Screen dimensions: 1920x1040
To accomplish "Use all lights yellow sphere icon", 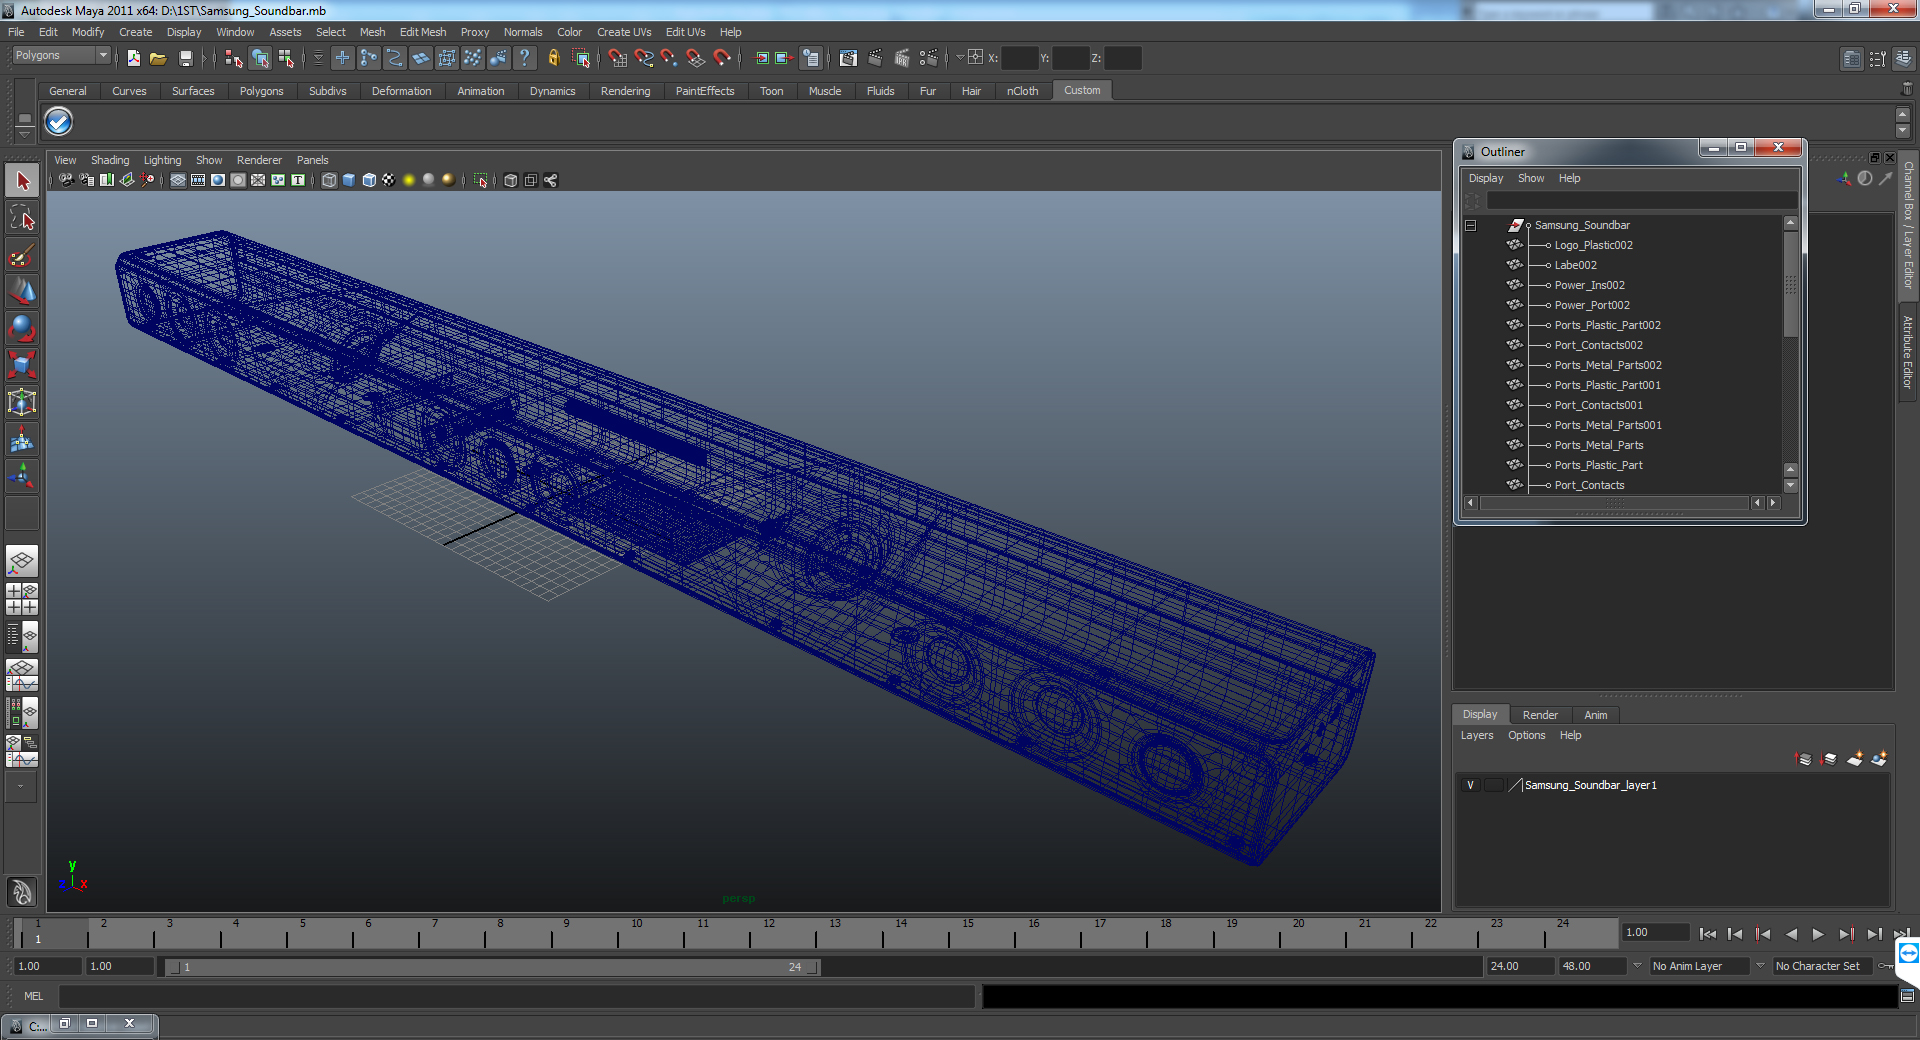I will click(409, 180).
